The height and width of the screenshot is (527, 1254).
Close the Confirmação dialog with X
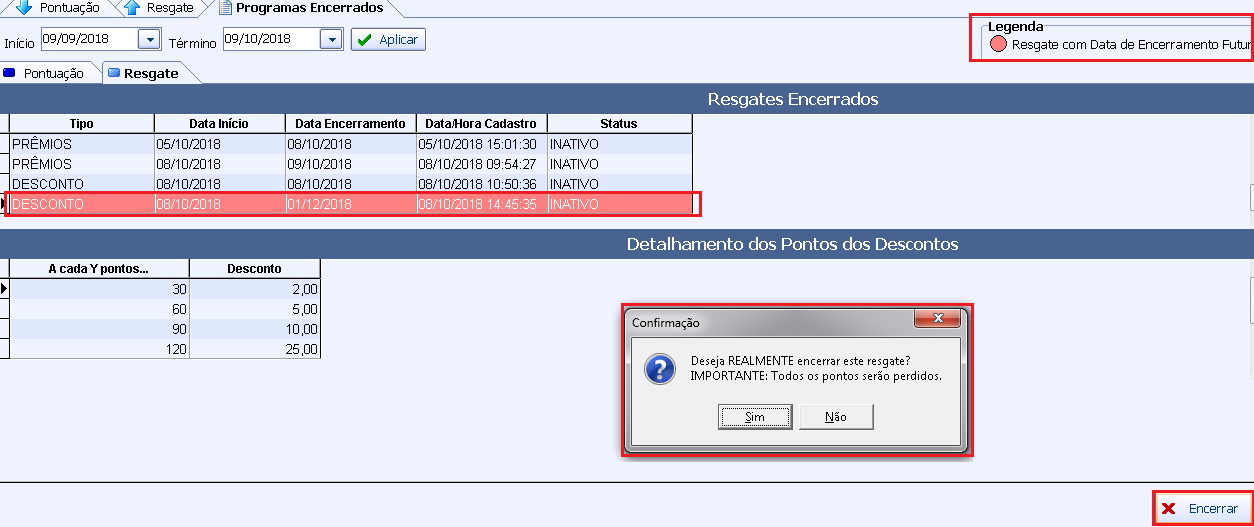coord(937,319)
